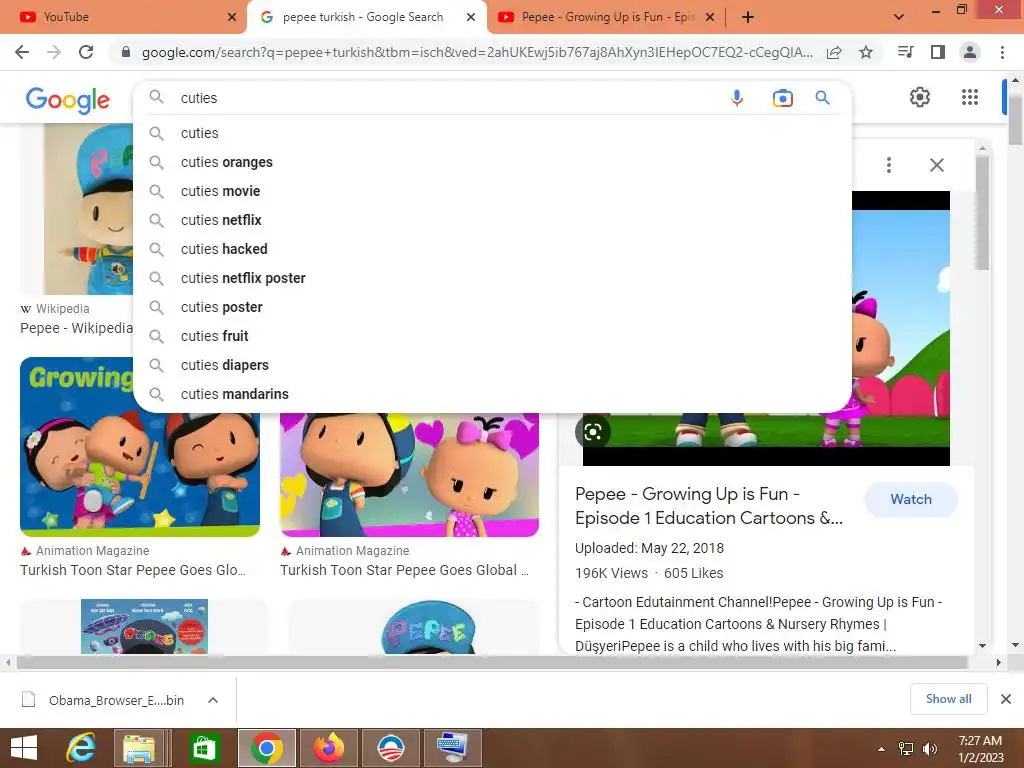This screenshot has height=768, width=1024.
Task: Open Google Lens search by image
Action: point(782,98)
